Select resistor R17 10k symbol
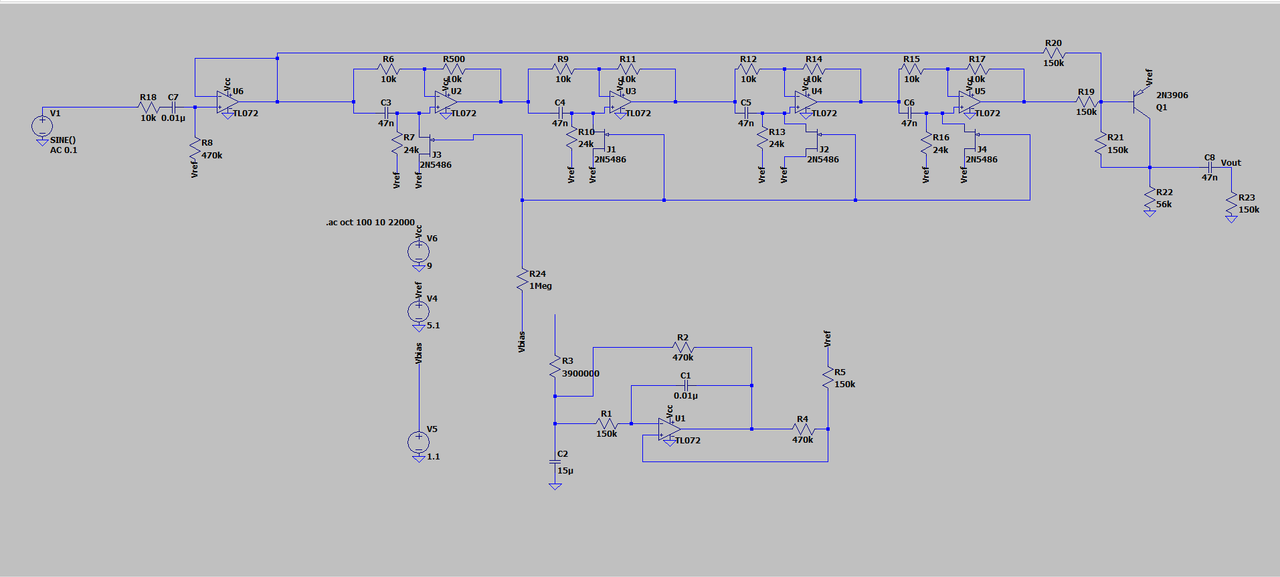 (976, 69)
